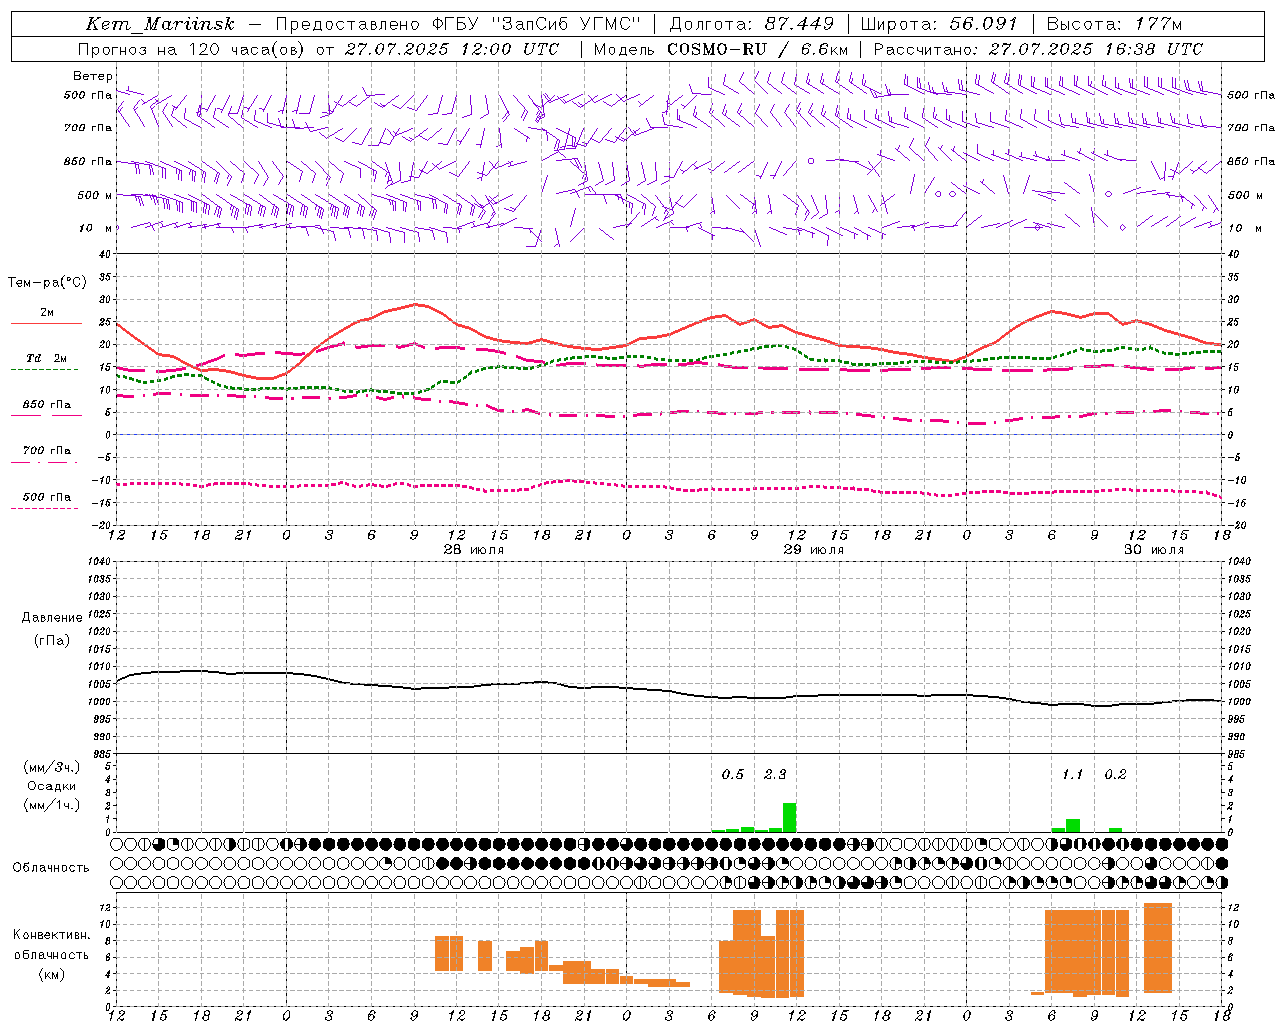Click the longitude value 87.449
The width and height of the screenshot is (1280, 1024).
point(799,24)
